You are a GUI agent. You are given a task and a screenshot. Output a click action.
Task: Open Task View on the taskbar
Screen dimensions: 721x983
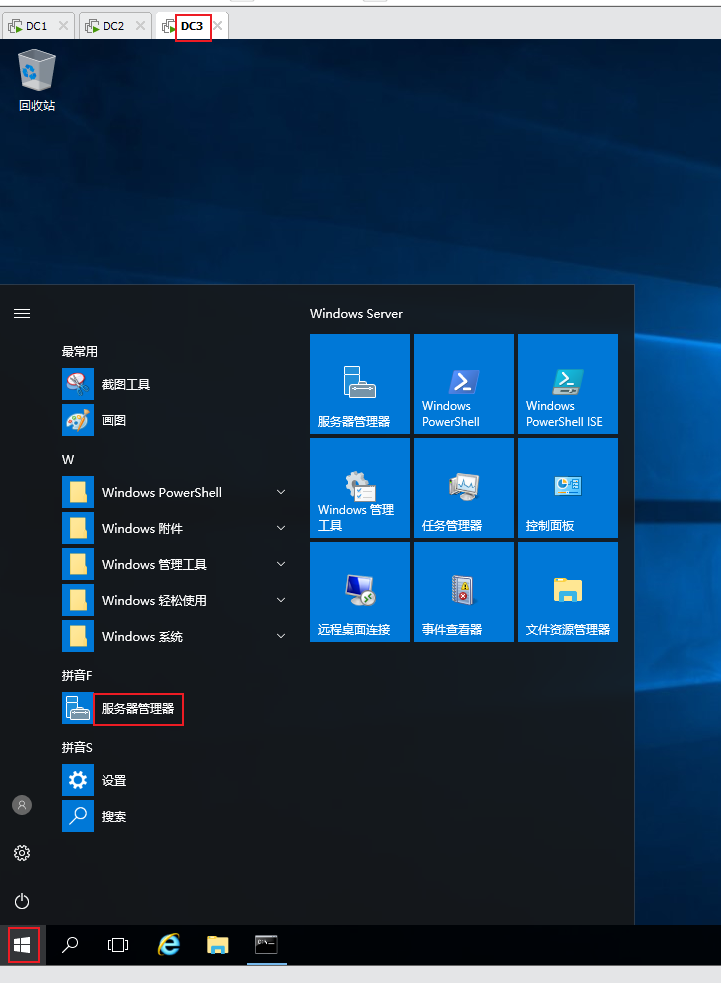click(118, 945)
